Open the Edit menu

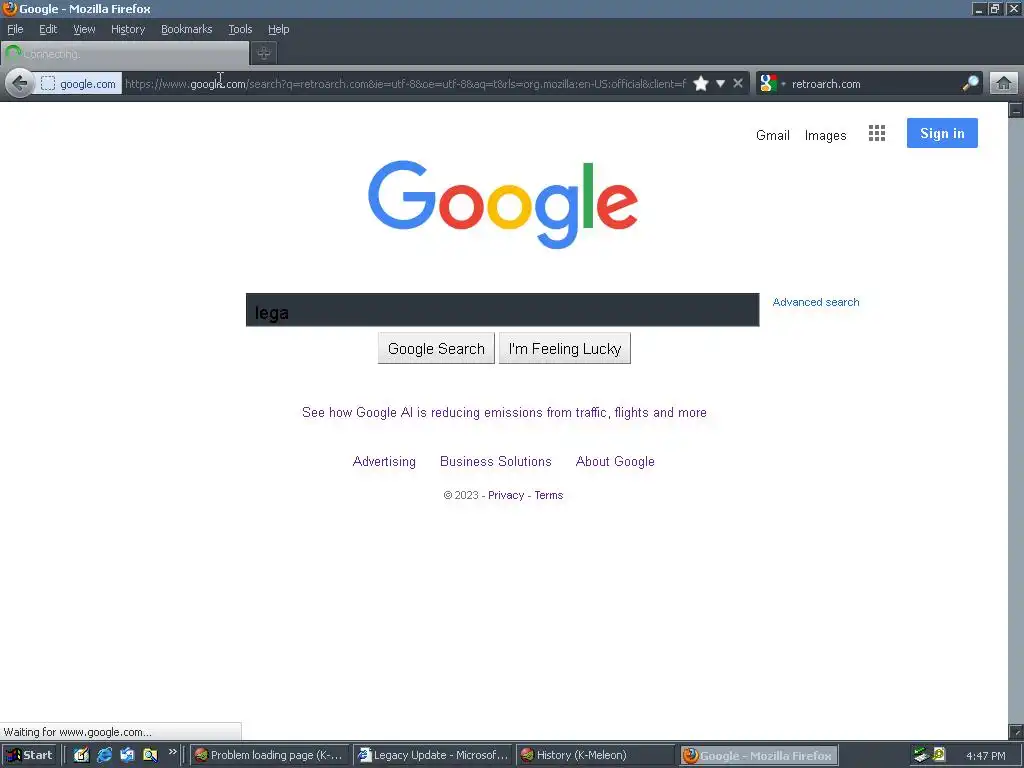(48, 29)
